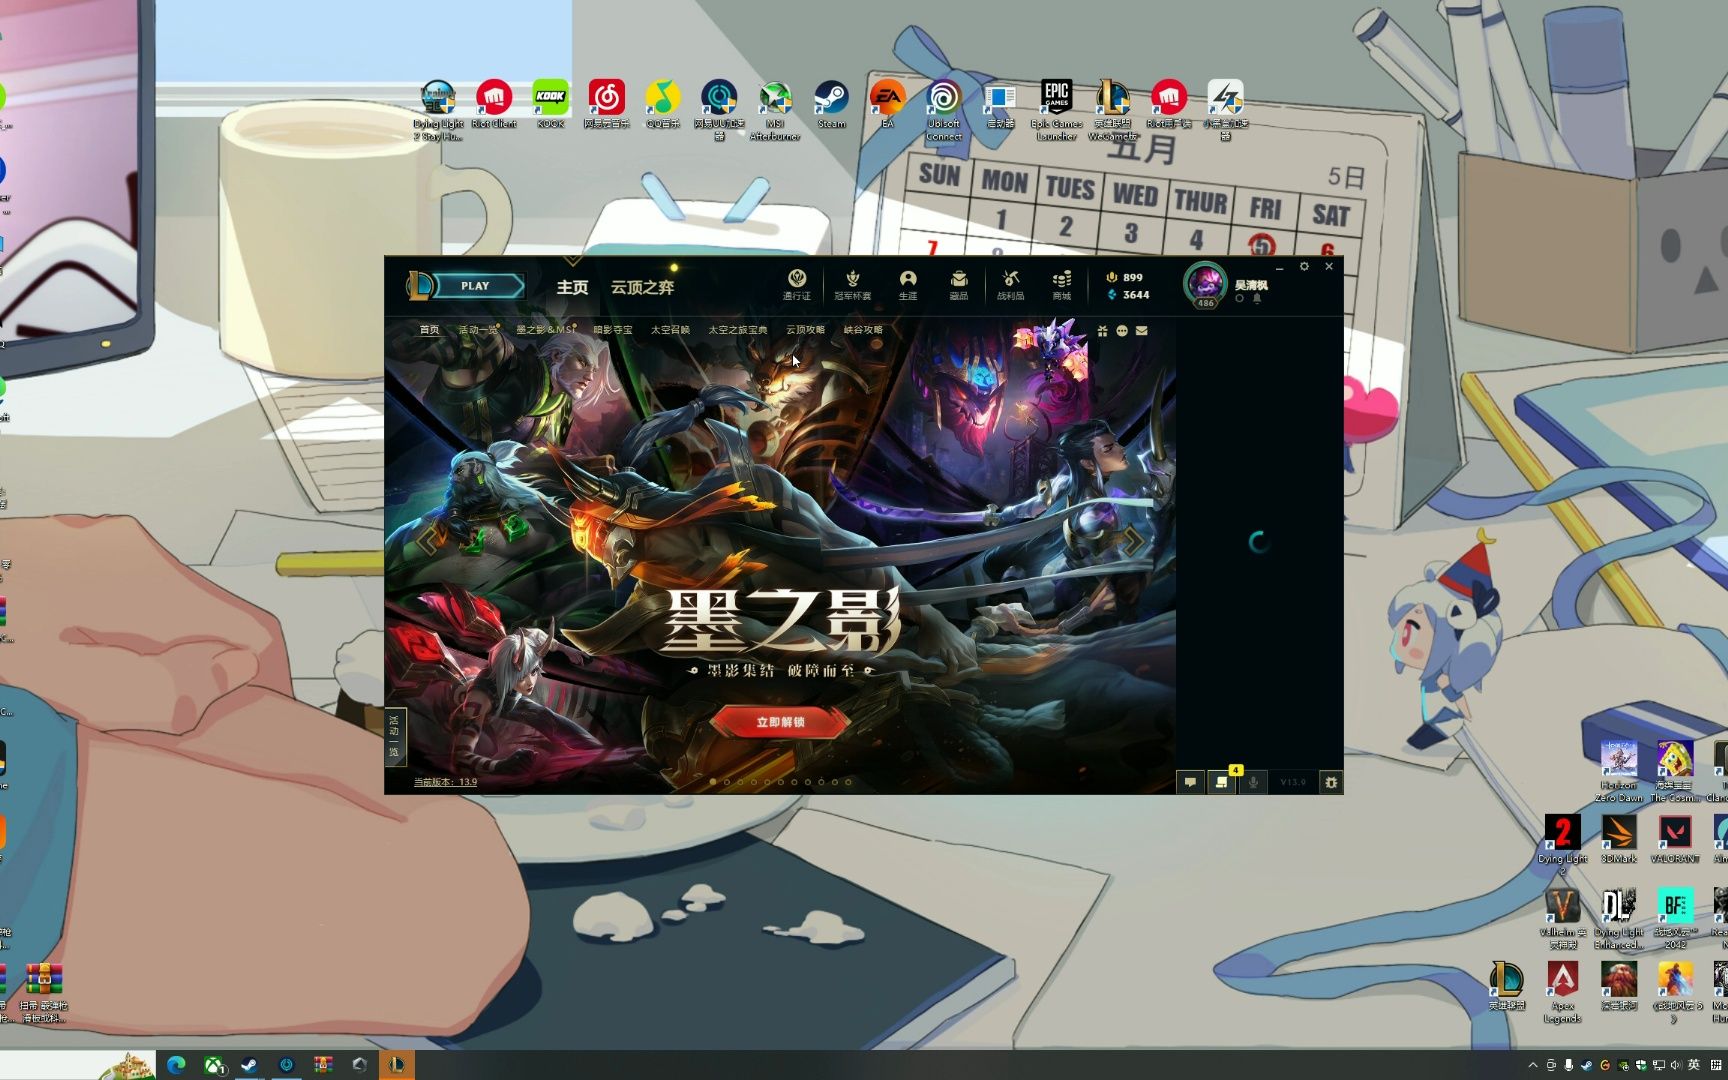Select the 网易云音乐 desktop shortcut

pyautogui.click(x=606, y=105)
